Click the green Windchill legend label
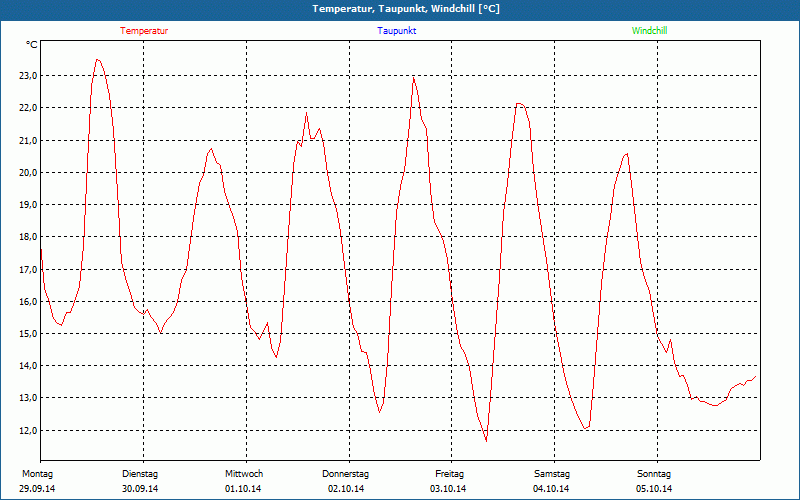 tap(649, 31)
